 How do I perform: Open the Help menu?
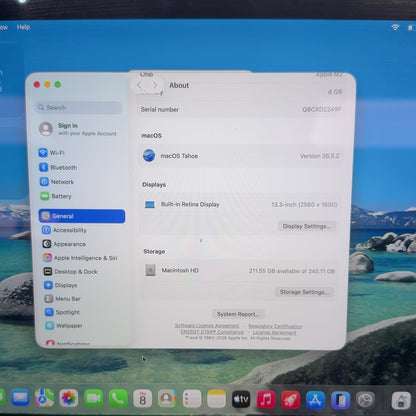pos(23,27)
